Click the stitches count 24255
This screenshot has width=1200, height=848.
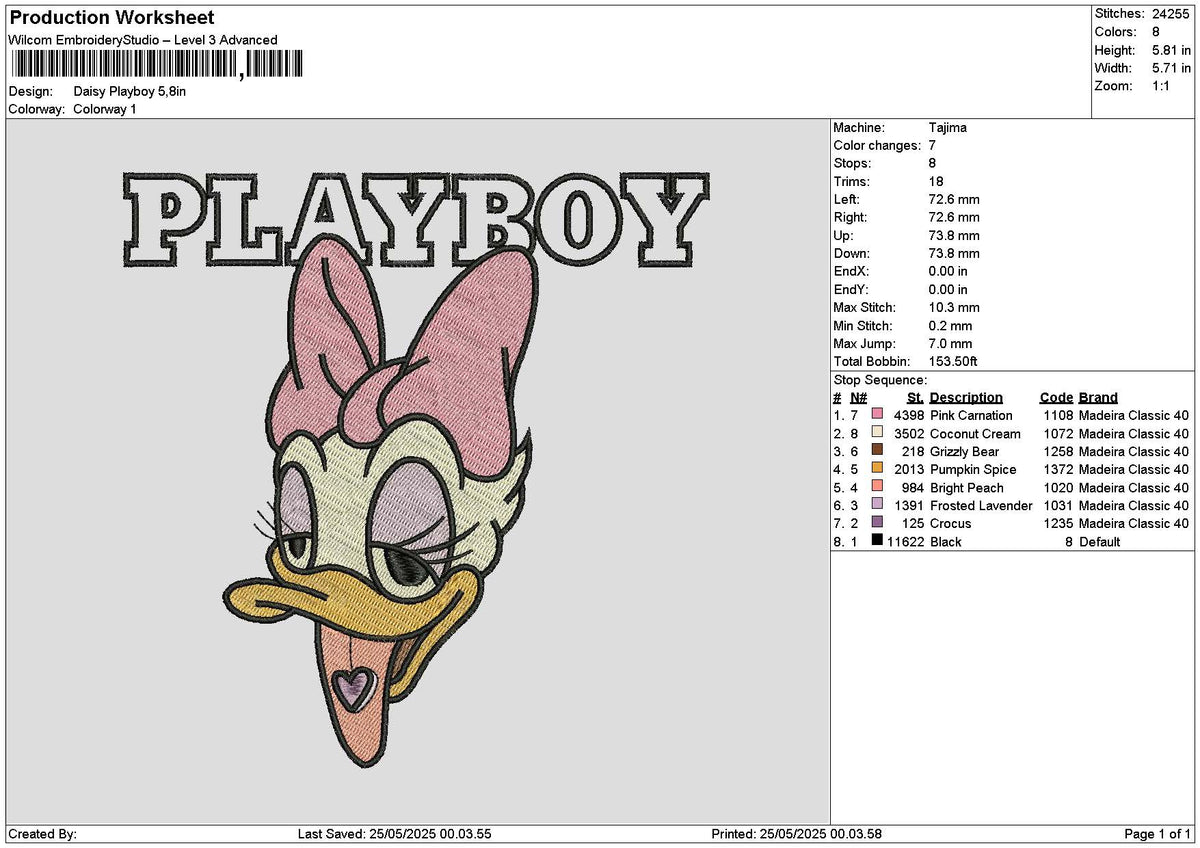1172,14
